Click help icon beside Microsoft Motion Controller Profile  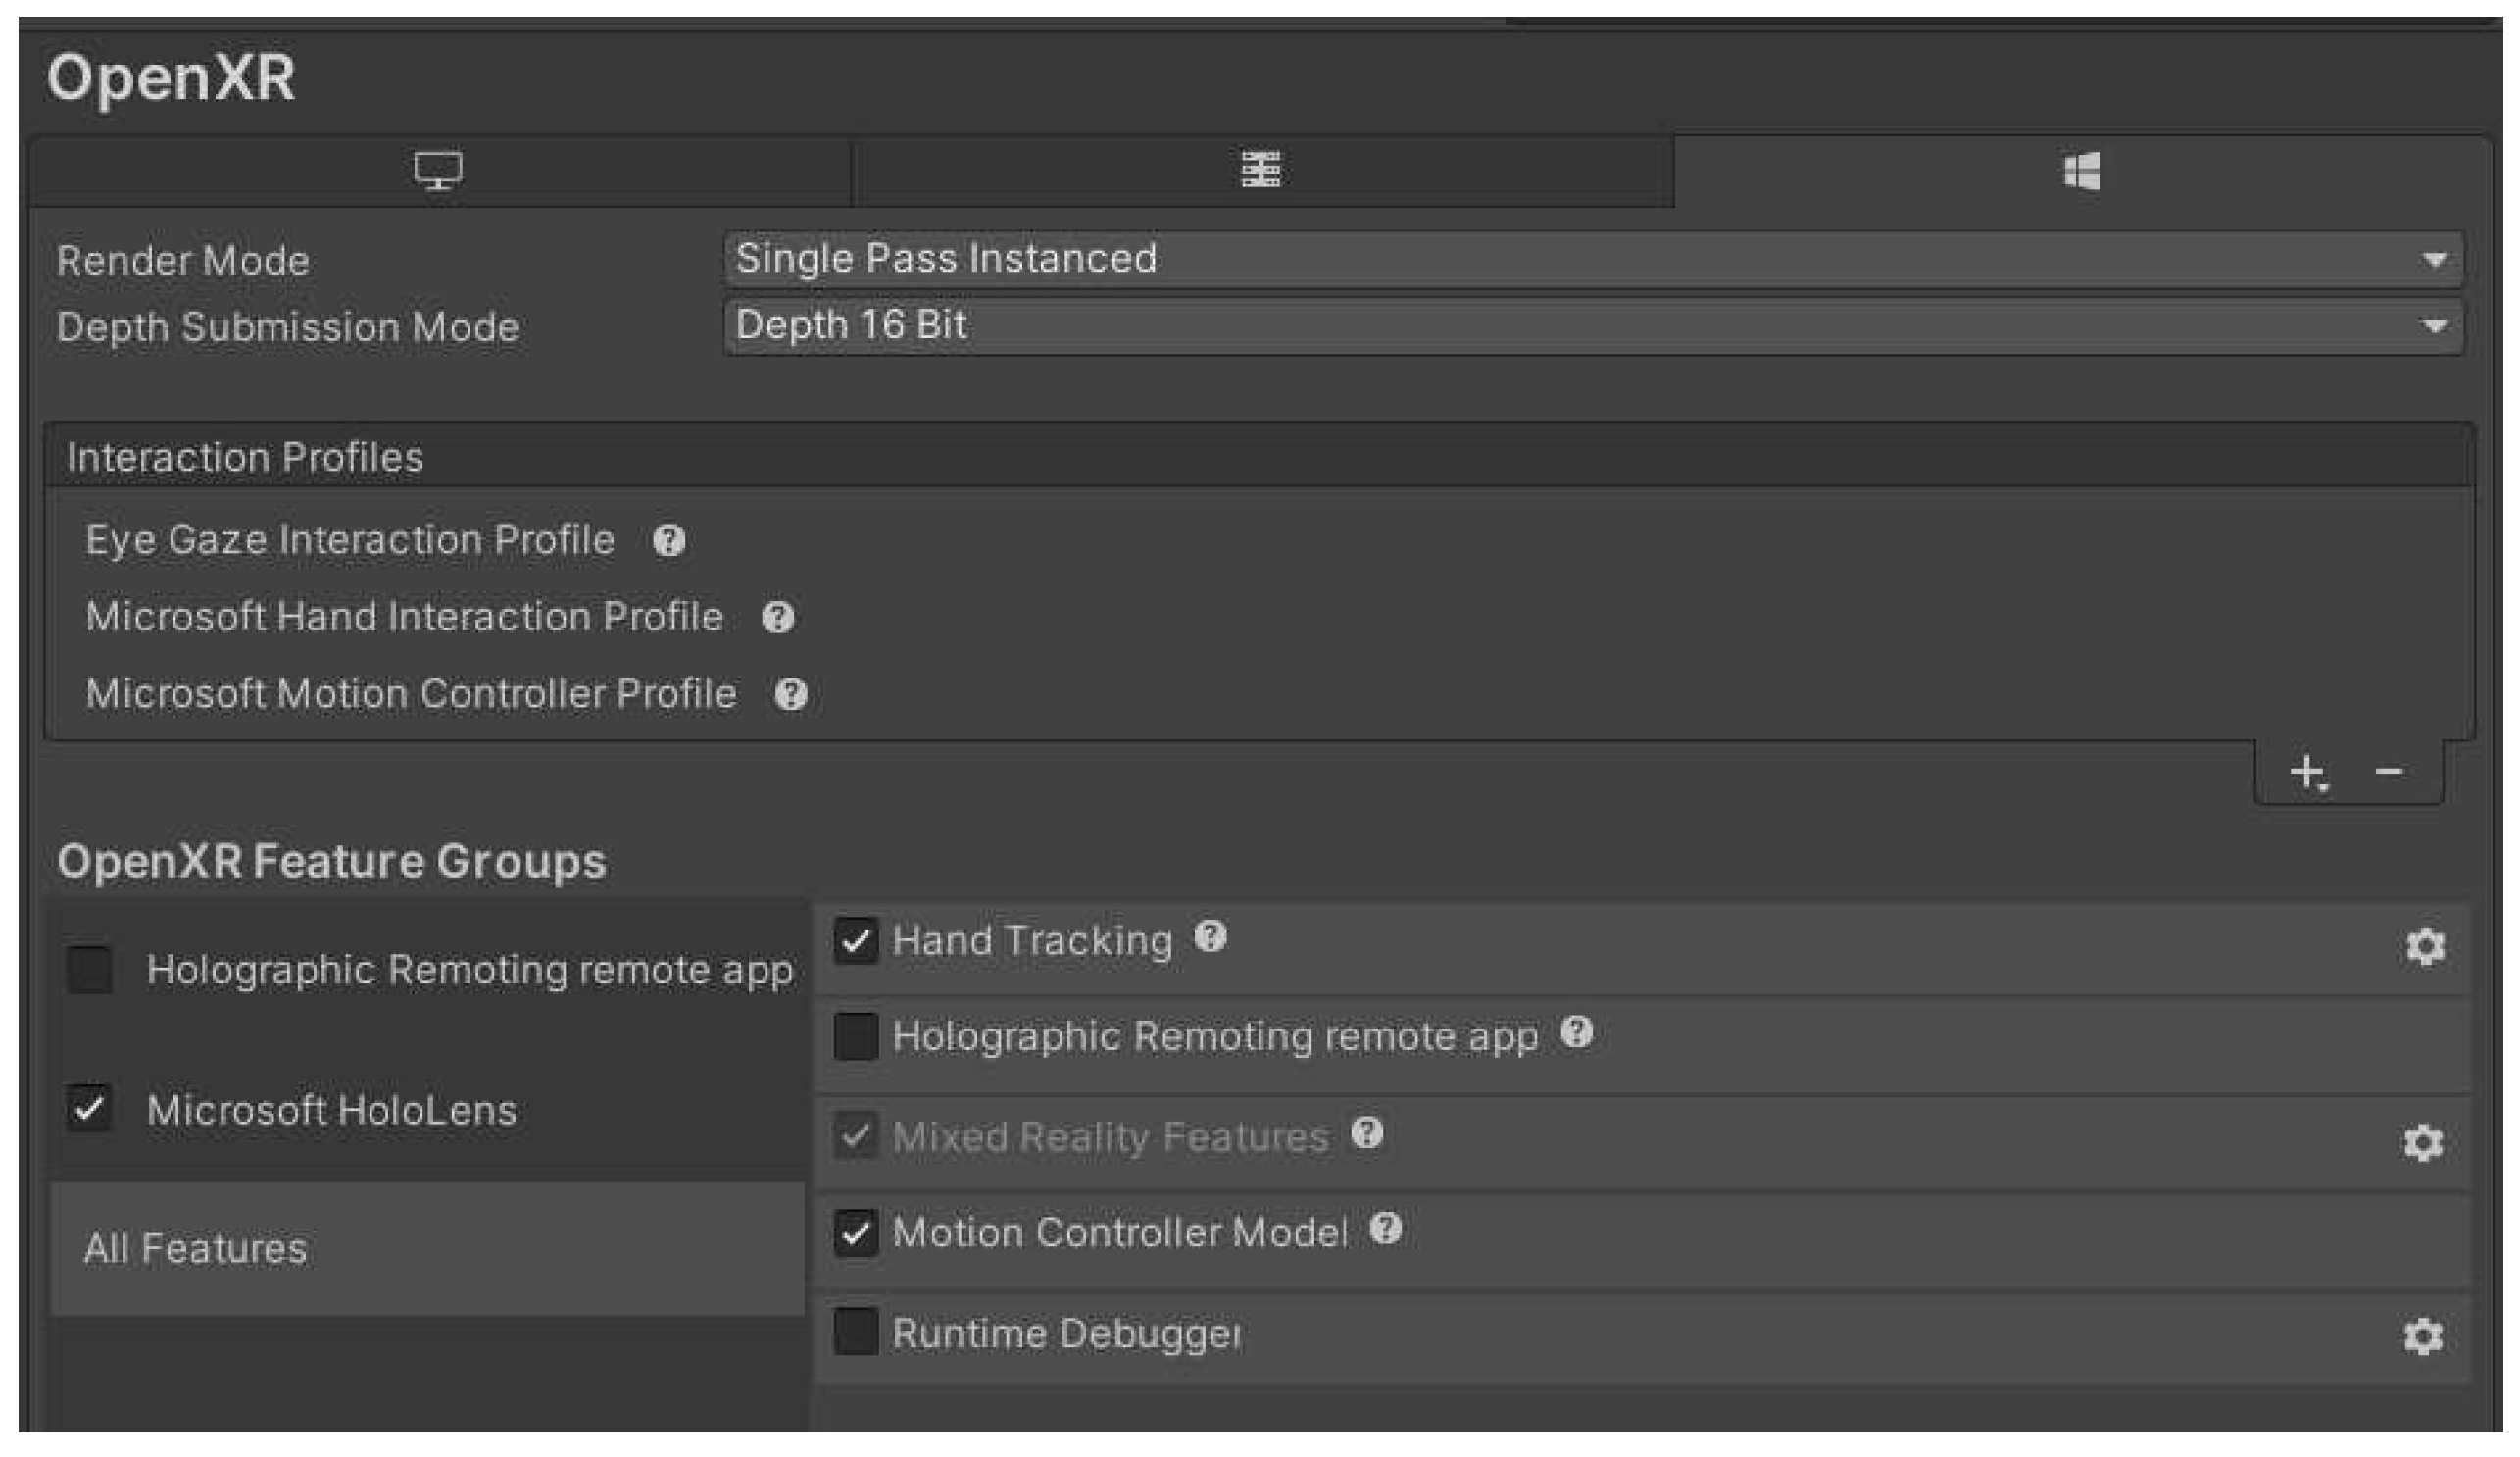pyautogui.click(x=791, y=694)
